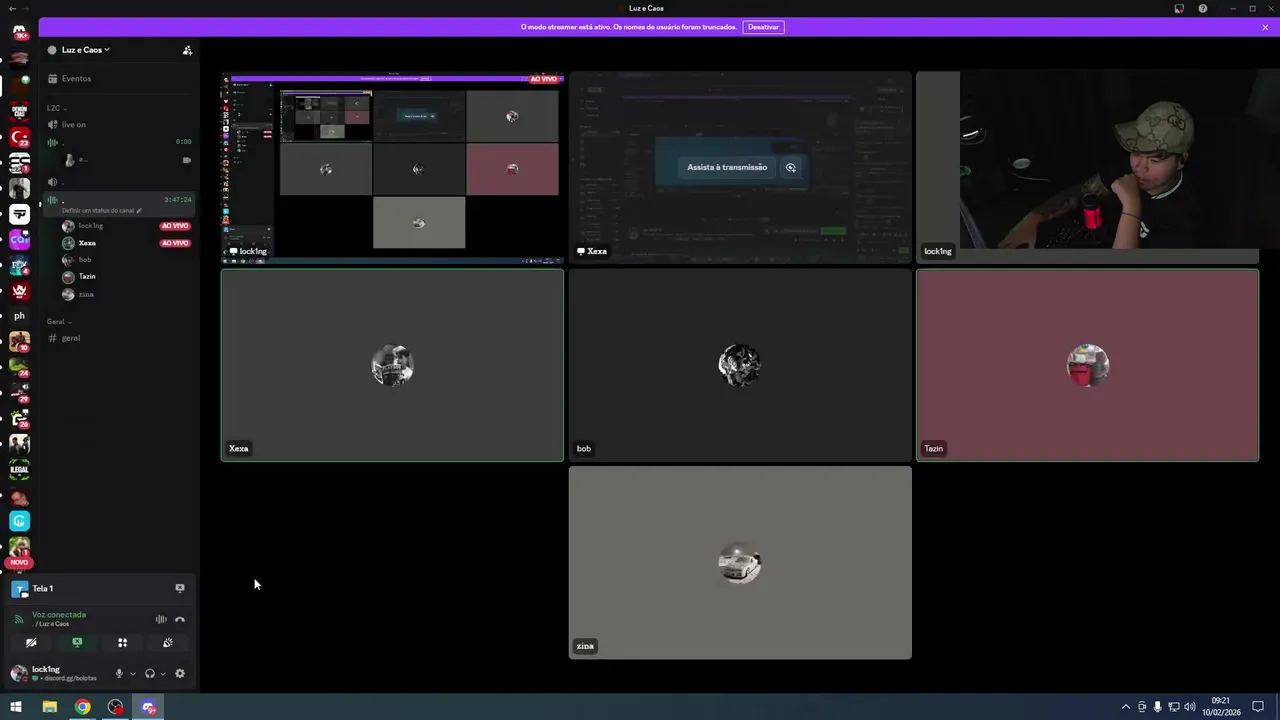
Task: Click the camera icon beside the voice participant
Action: click(186, 160)
